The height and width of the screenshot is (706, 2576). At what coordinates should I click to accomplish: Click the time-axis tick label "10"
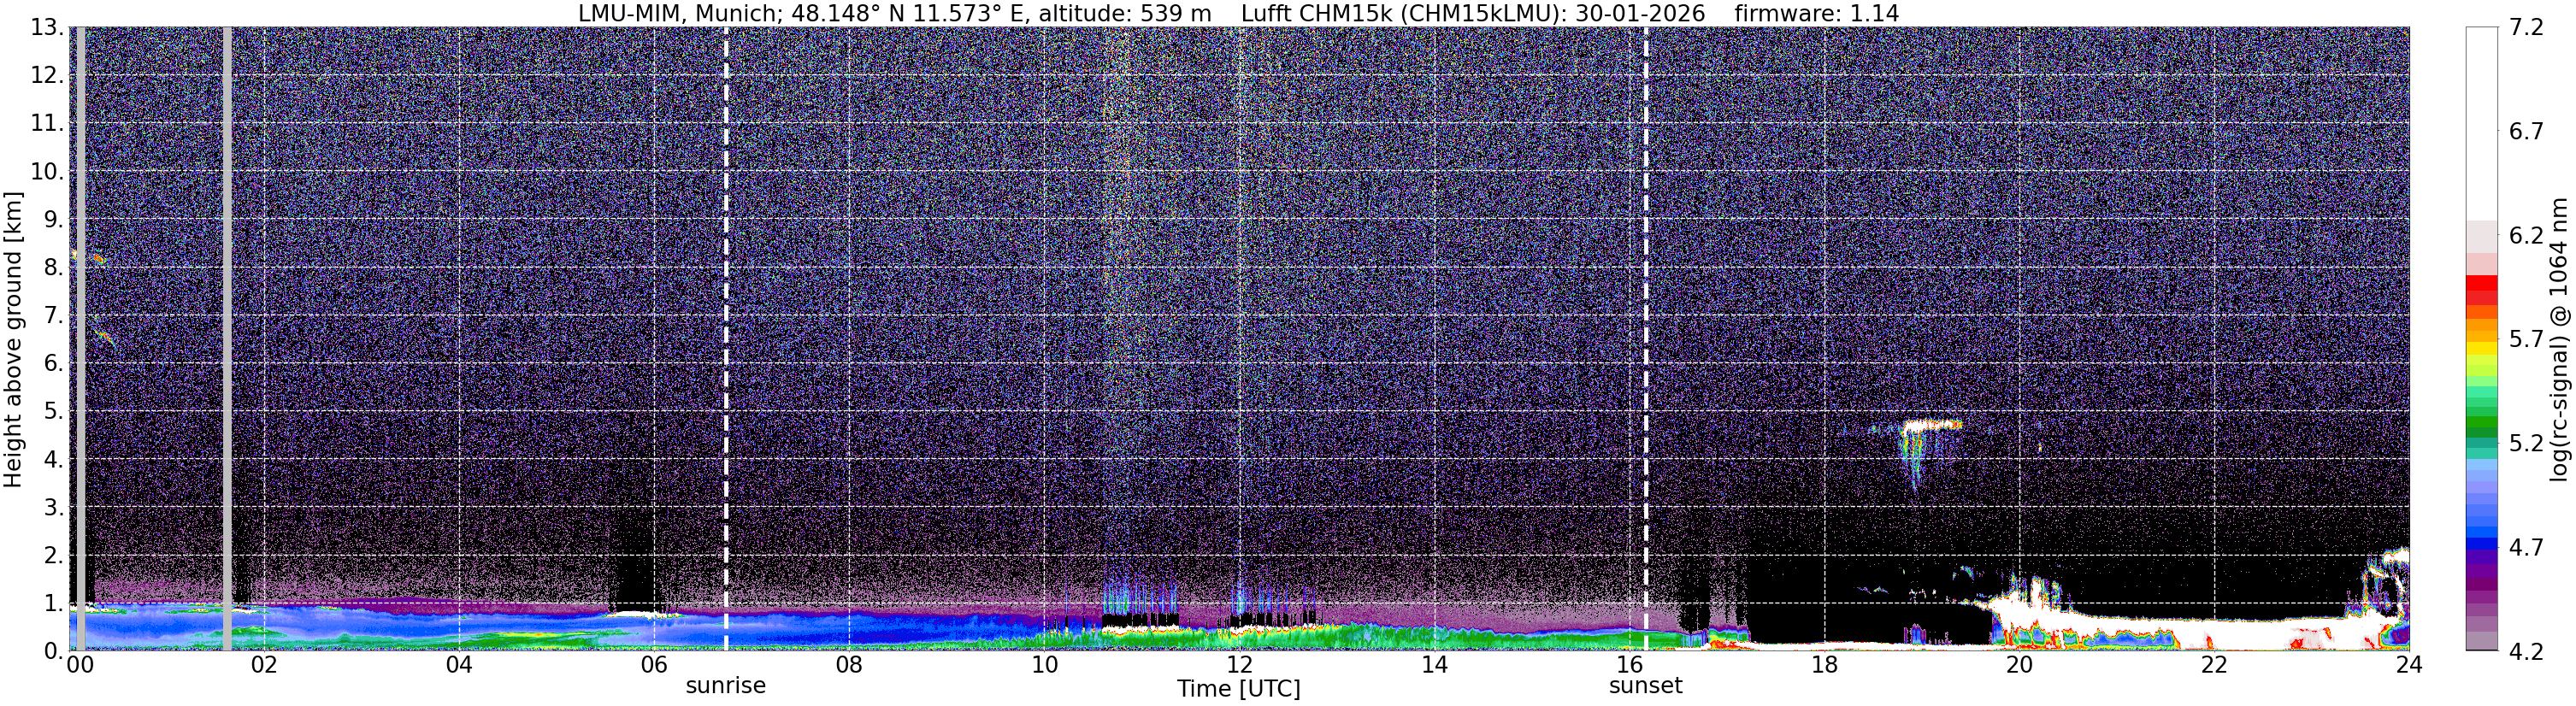point(1044,665)
